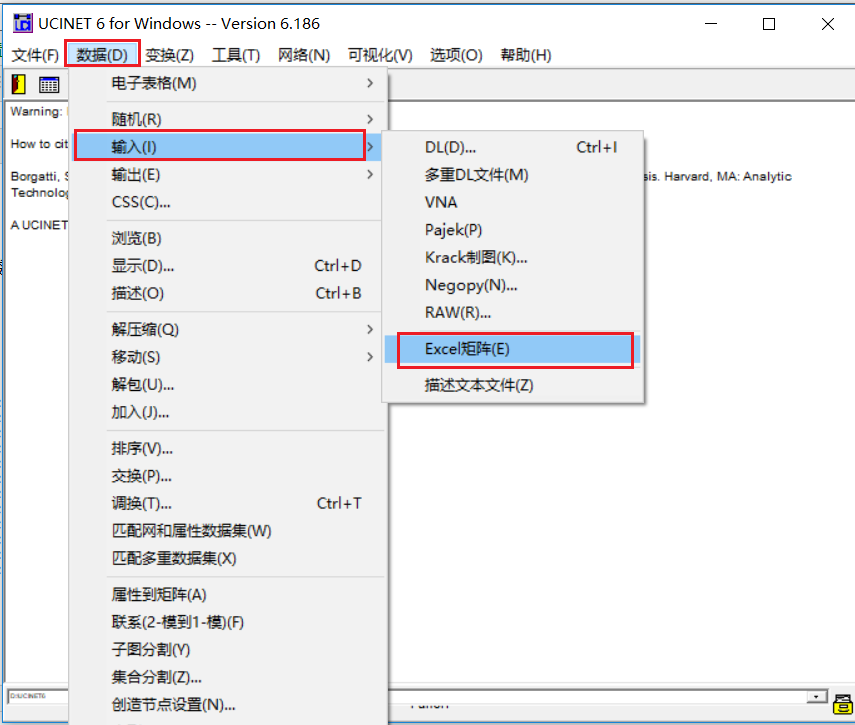The width and height of the screenshot is (855, 725).
Task: Expand the 移动(S) submenu
Action: [x=227, y=357]
